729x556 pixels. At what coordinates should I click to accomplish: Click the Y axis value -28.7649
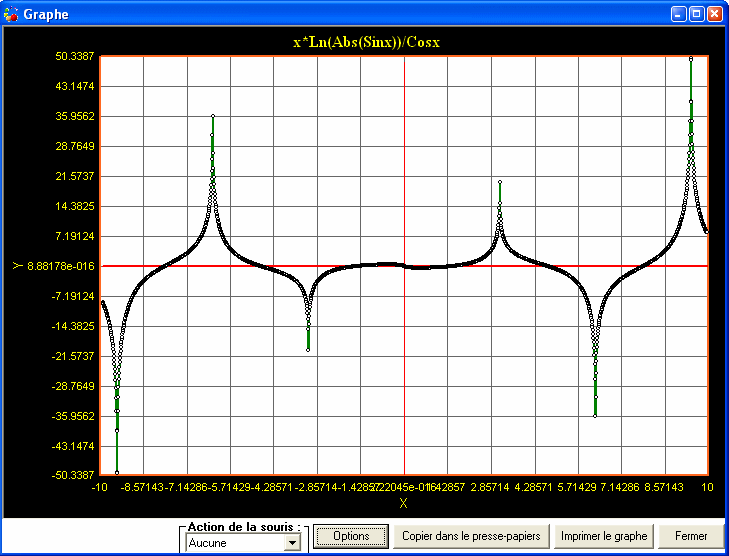point(73,386)
